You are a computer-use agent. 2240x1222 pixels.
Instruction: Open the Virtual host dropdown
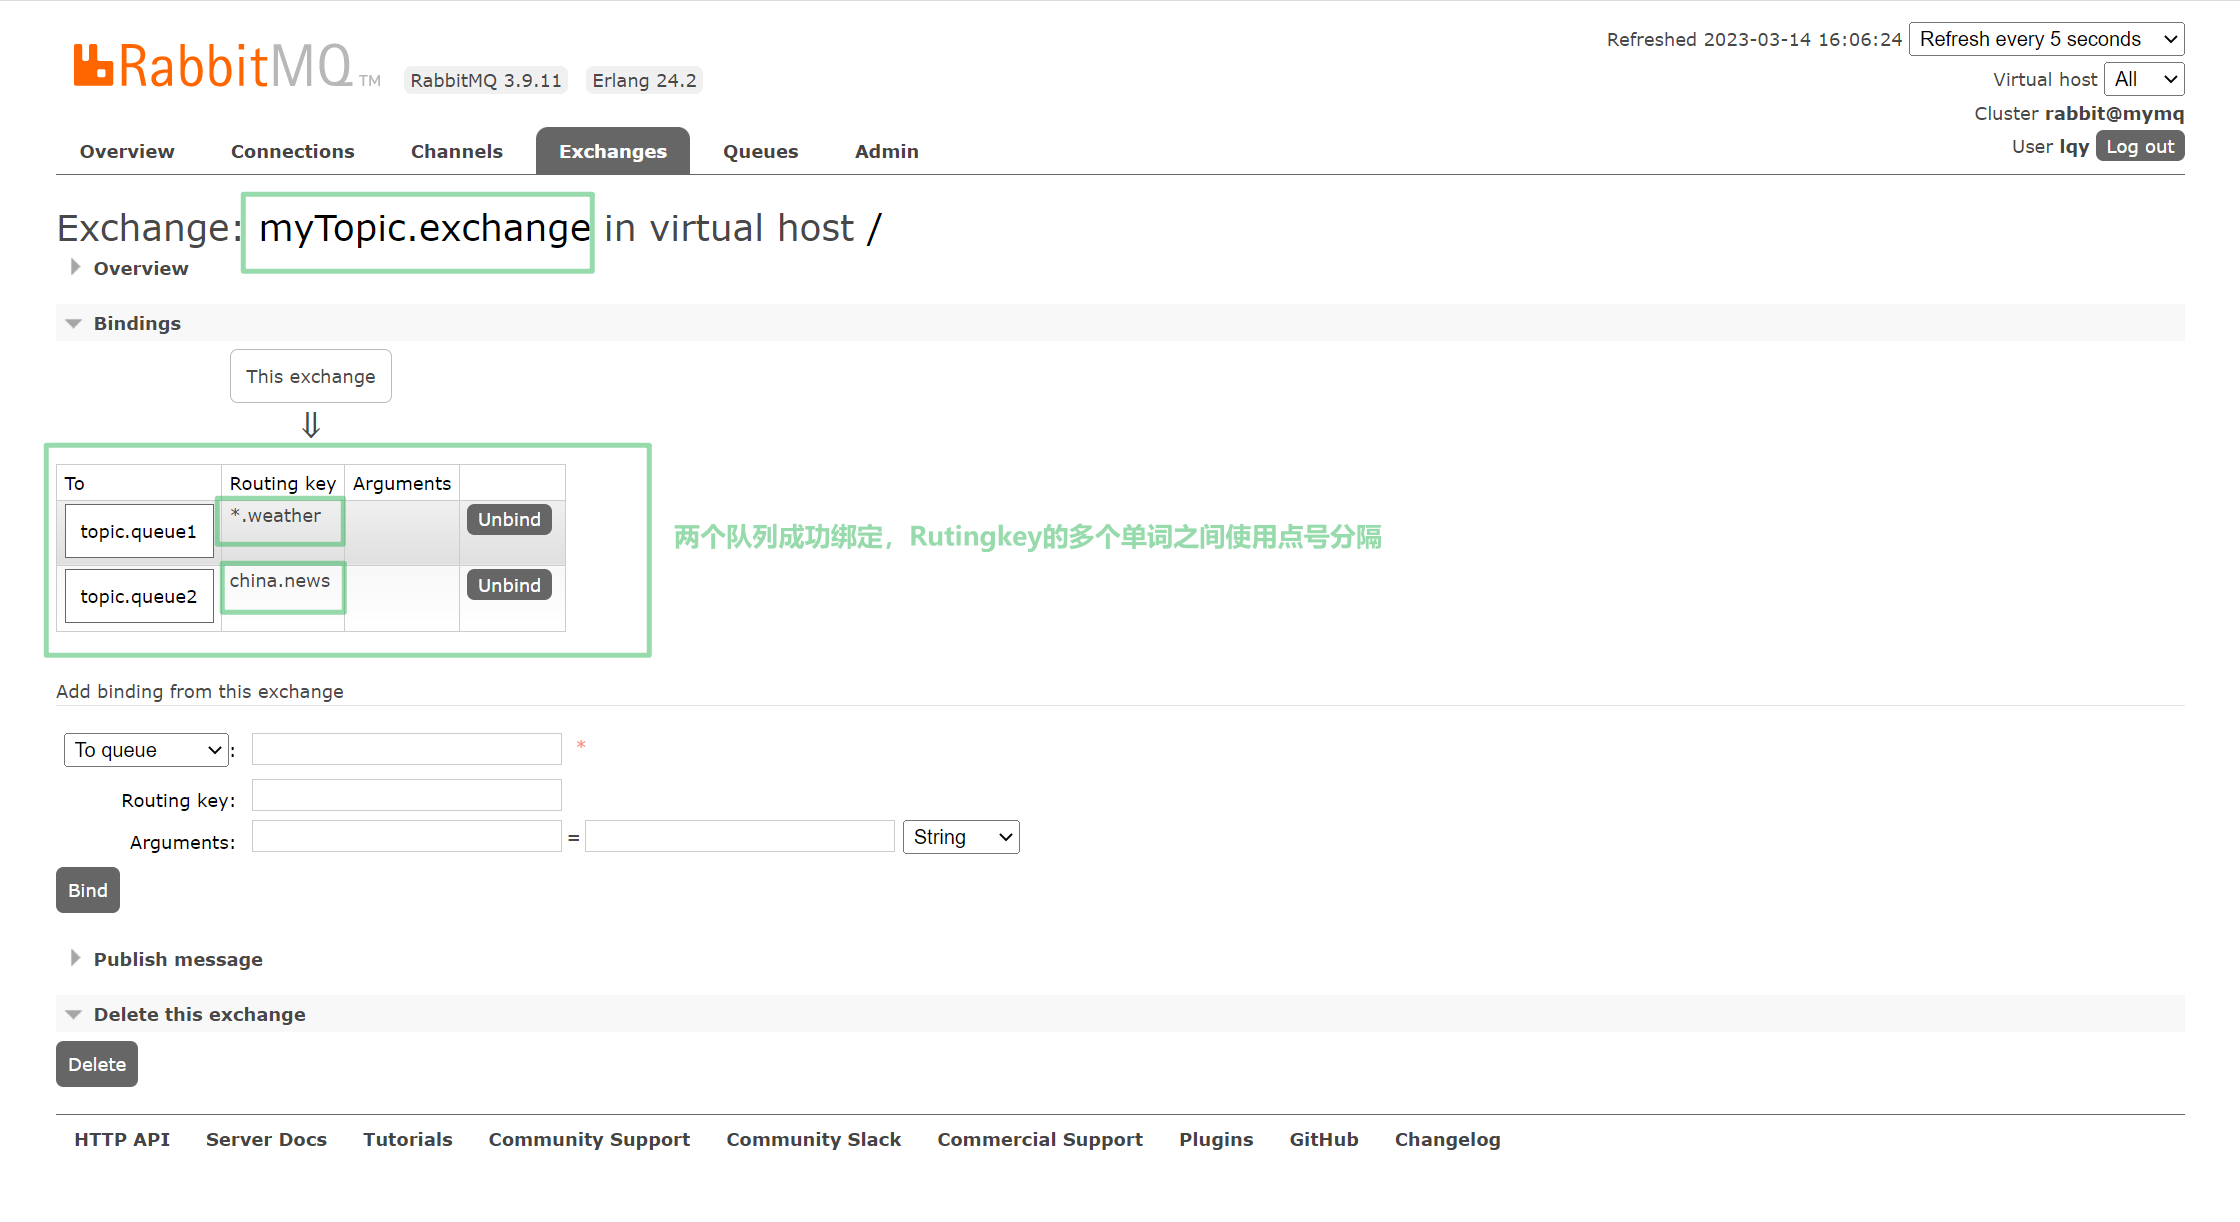point(2143,79)
